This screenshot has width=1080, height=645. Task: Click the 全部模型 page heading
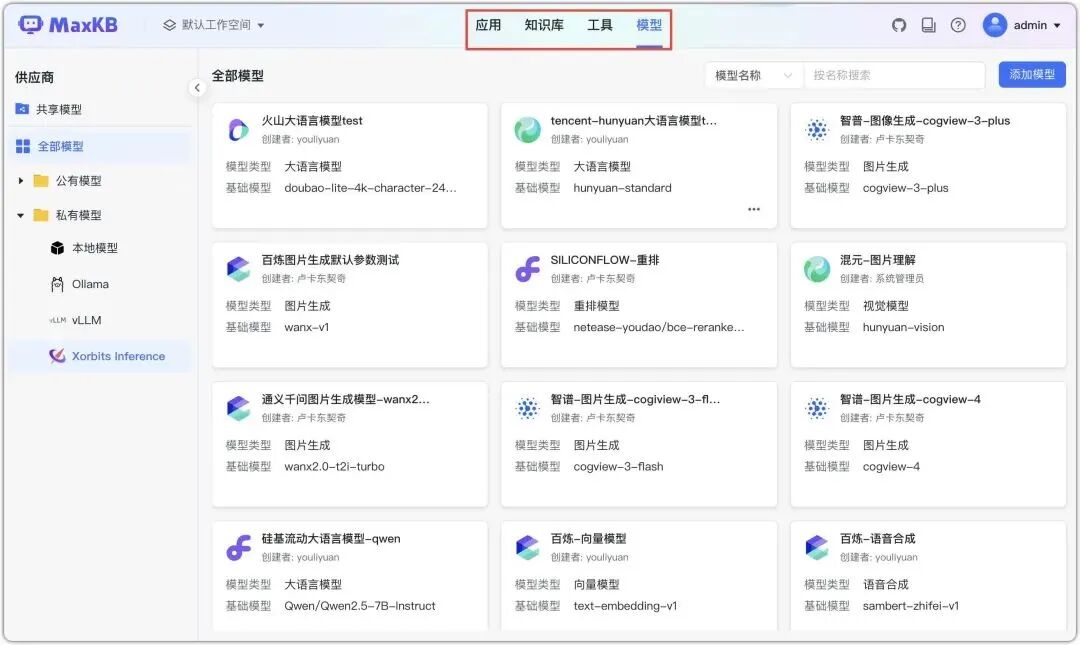pos(238,76)
